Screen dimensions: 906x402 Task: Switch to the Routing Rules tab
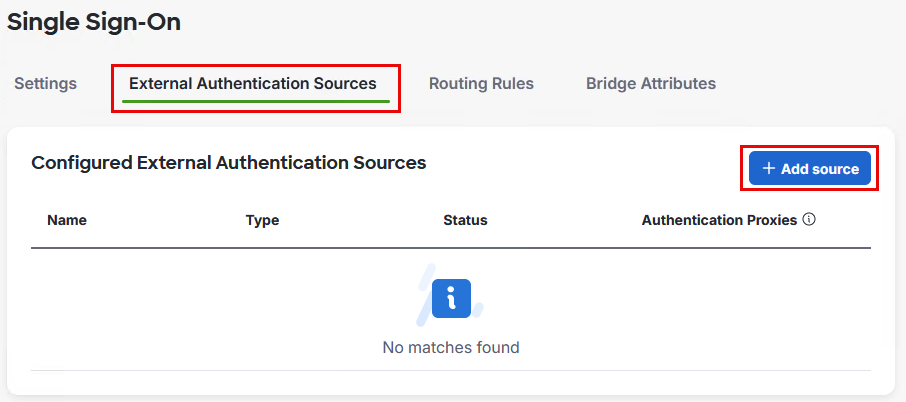481,84
